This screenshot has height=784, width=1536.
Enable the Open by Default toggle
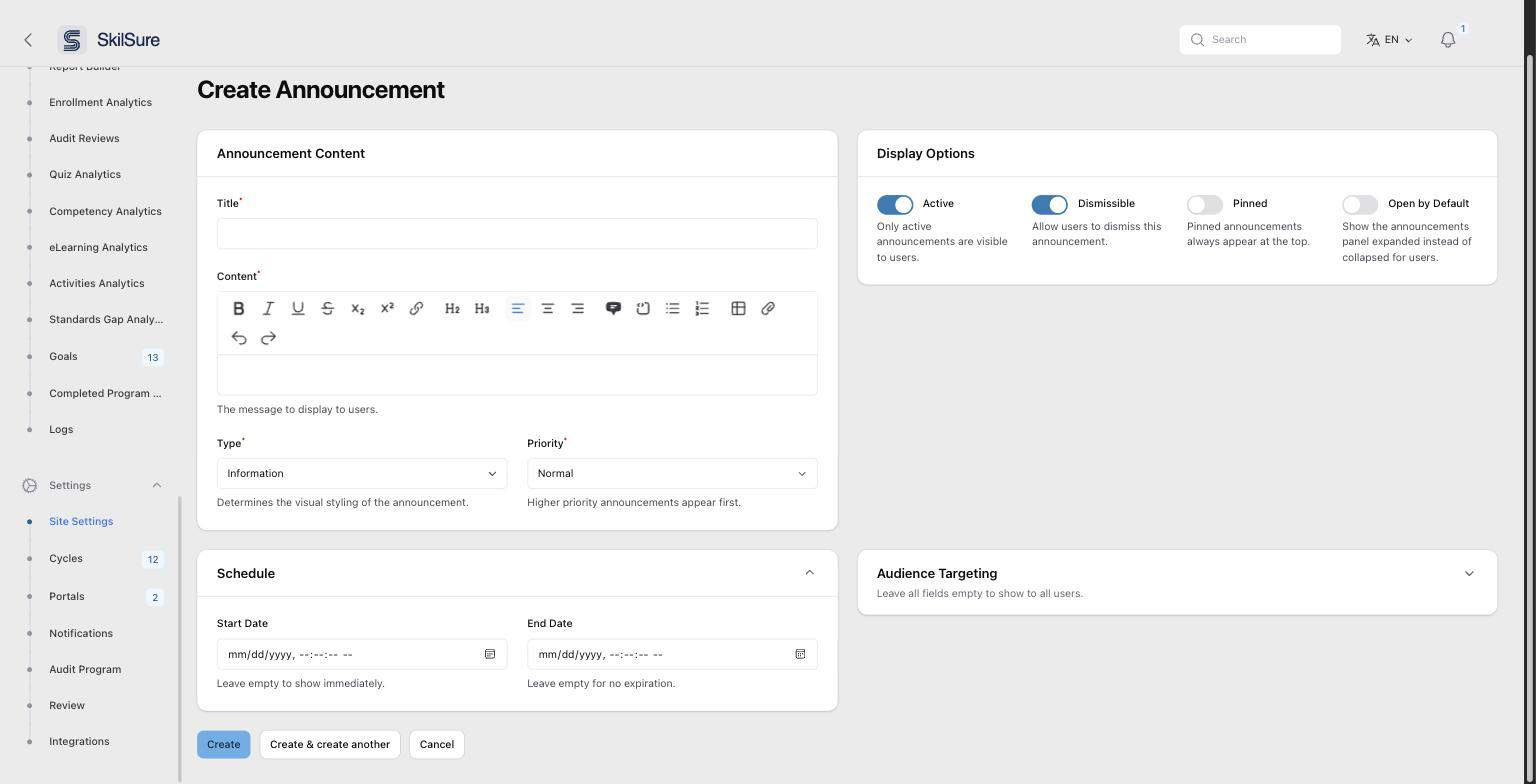[x=1360, y=204]
